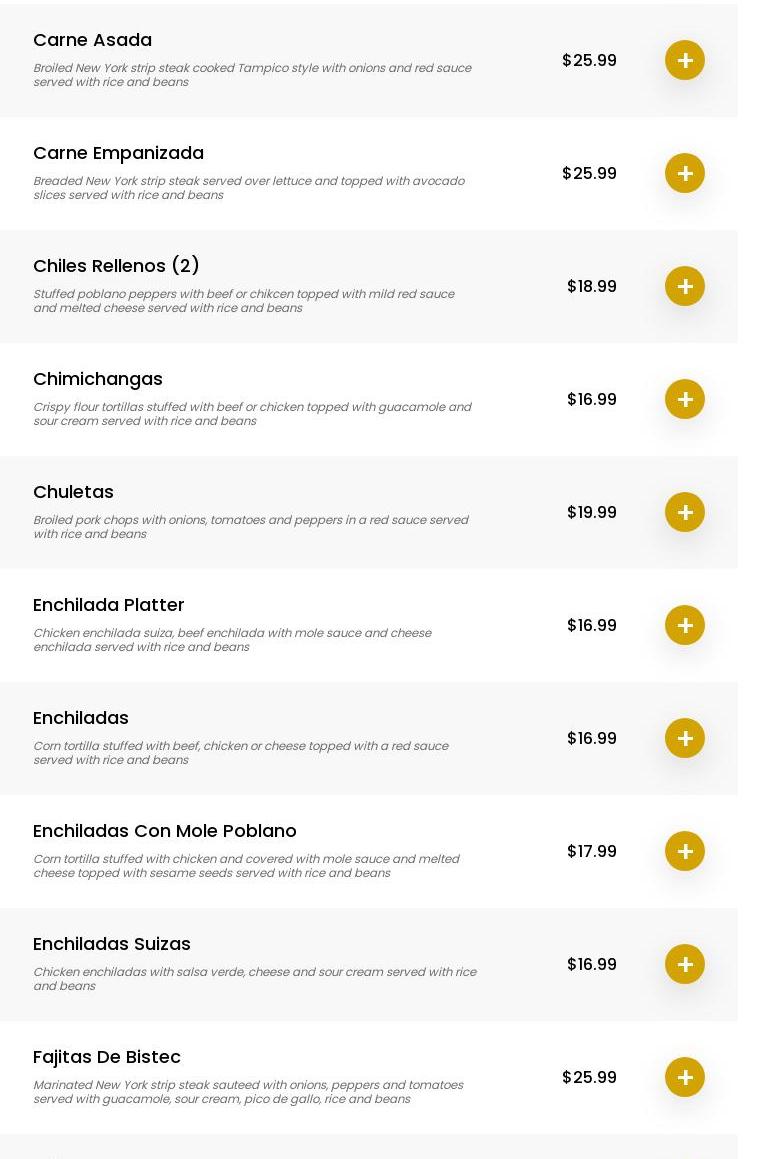Add Enchilada Platter to the order
770x1159 pixels.
tap(685, 625)
